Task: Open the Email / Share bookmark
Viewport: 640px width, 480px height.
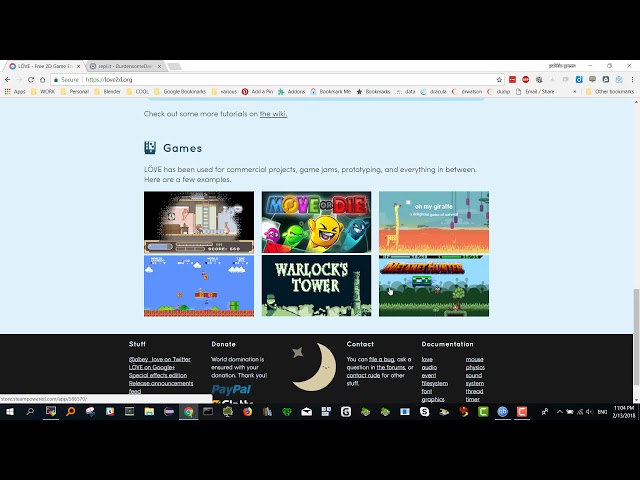Action: coord(535,91)
